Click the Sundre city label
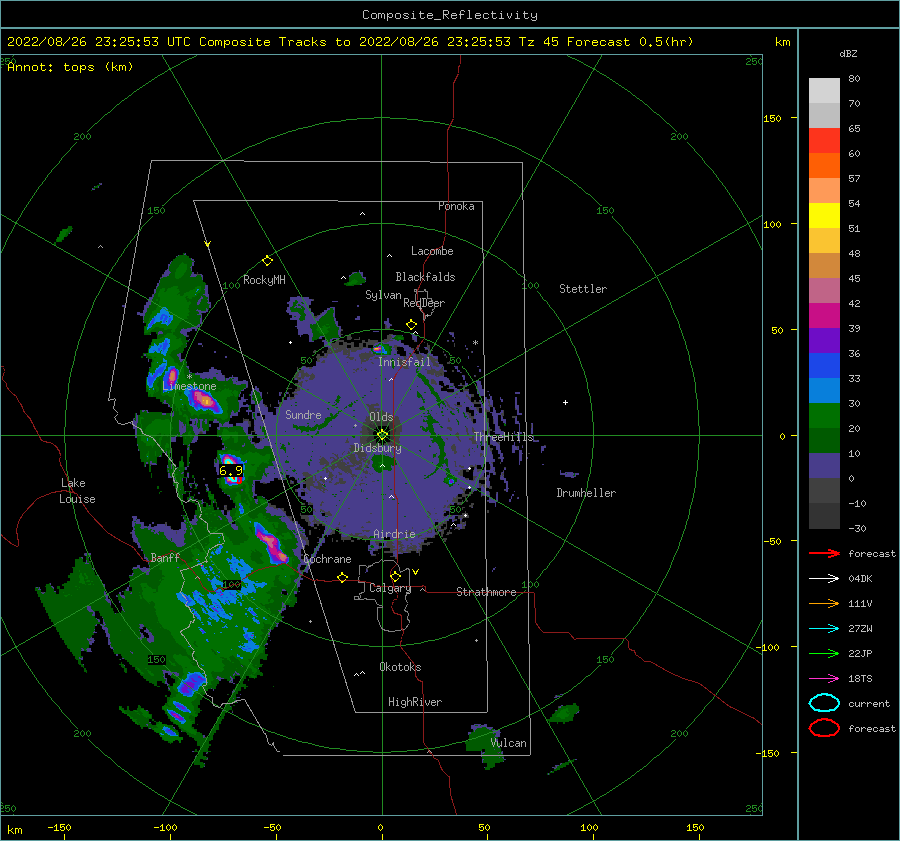Screen dimensions: 900x841 click(303, 414)
